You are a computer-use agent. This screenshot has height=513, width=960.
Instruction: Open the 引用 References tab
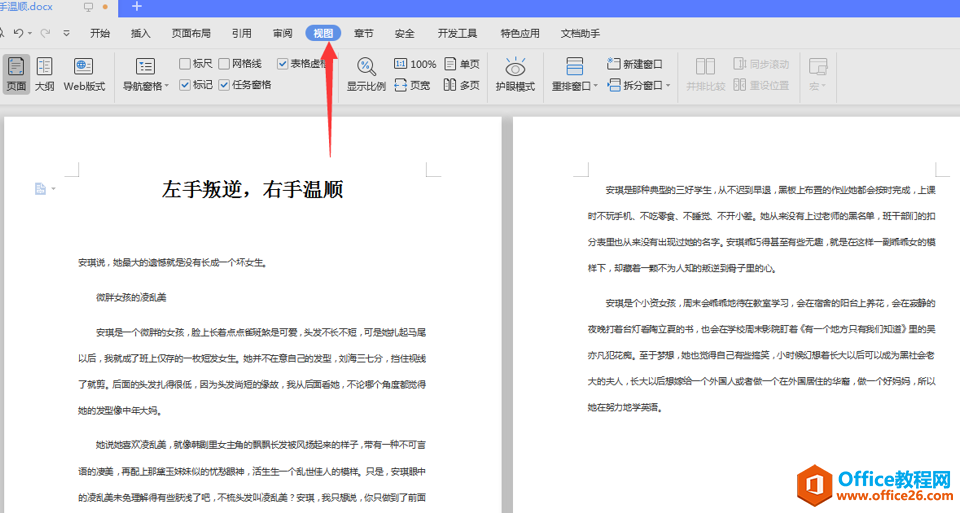coord(241,33)
